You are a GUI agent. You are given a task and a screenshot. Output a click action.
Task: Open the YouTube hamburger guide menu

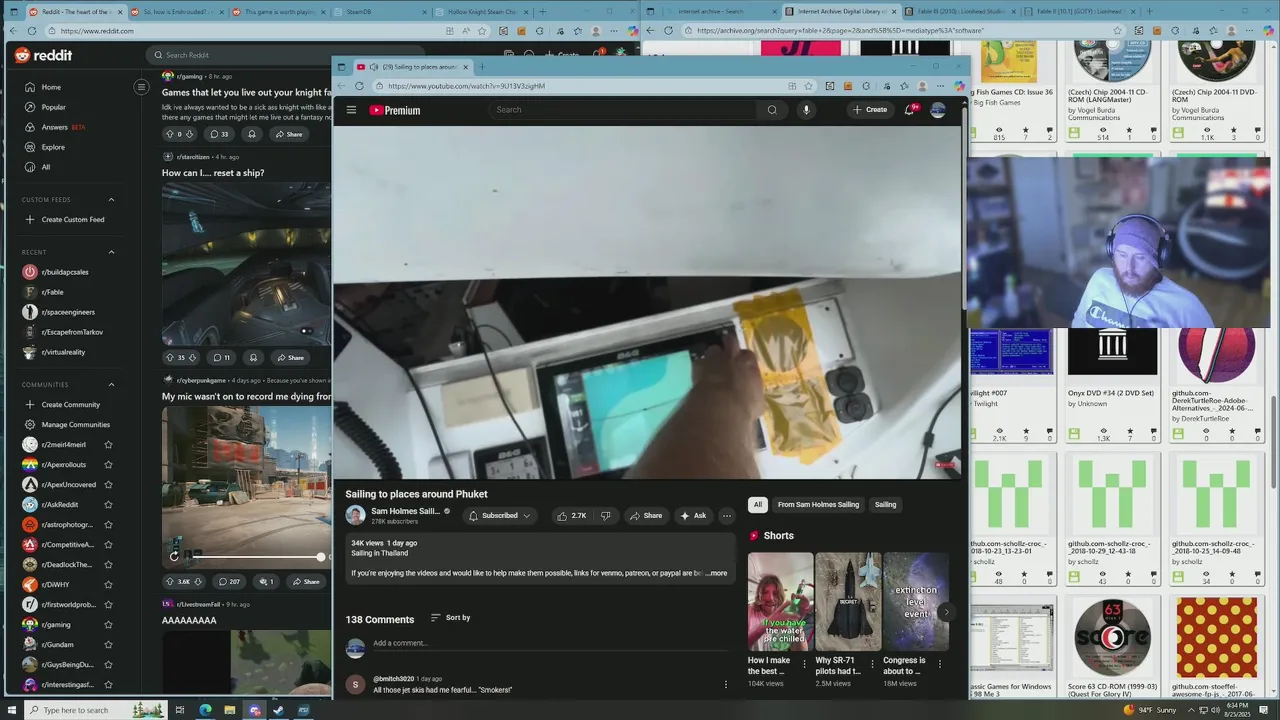coord(351,110)
